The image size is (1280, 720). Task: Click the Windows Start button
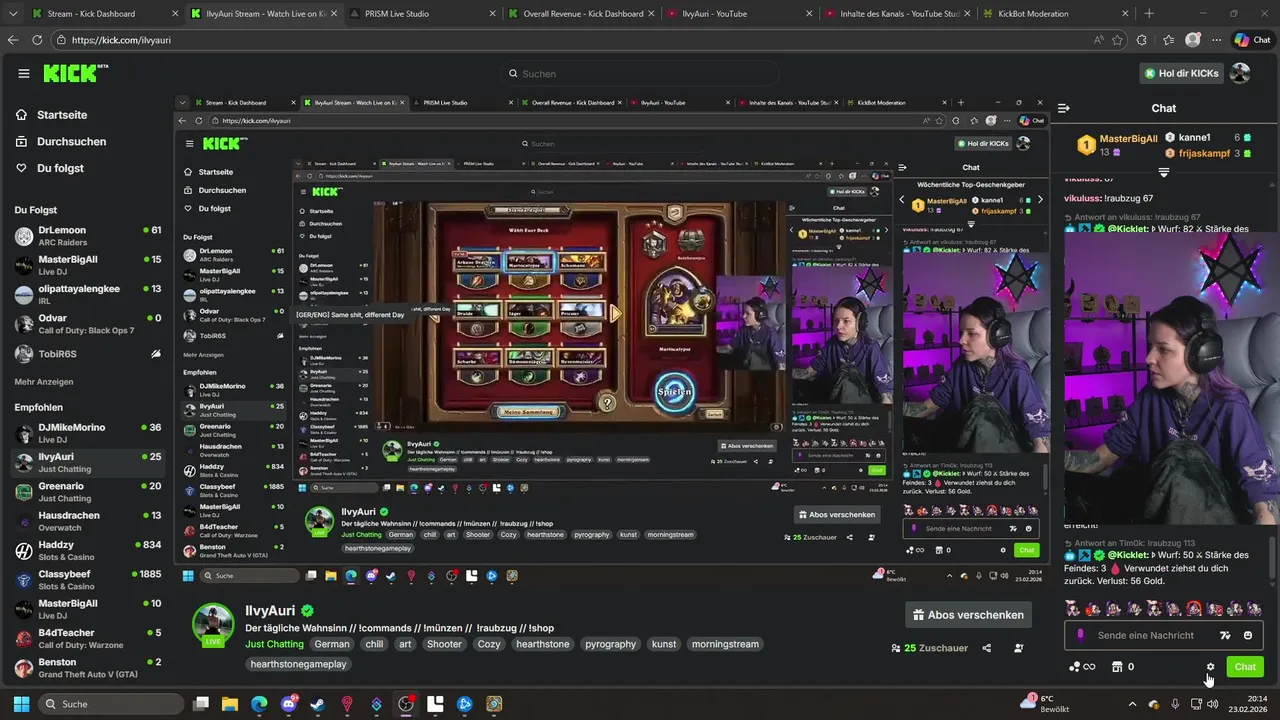[x=21, y=704]
